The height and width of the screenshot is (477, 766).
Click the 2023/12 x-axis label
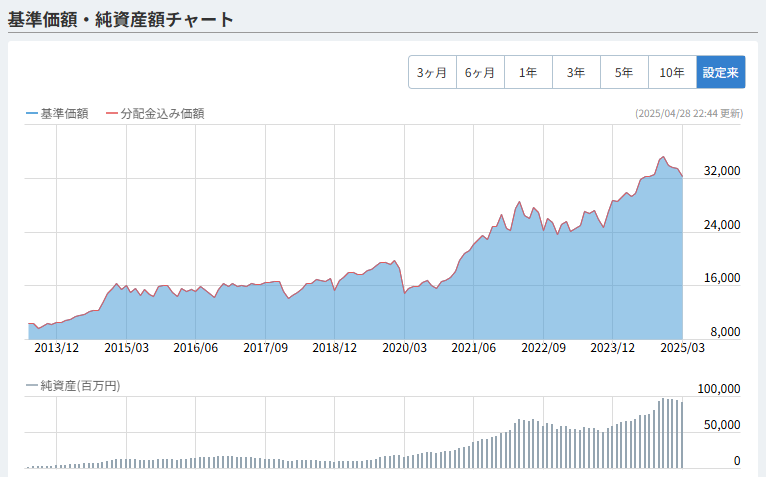coord(613,348)
